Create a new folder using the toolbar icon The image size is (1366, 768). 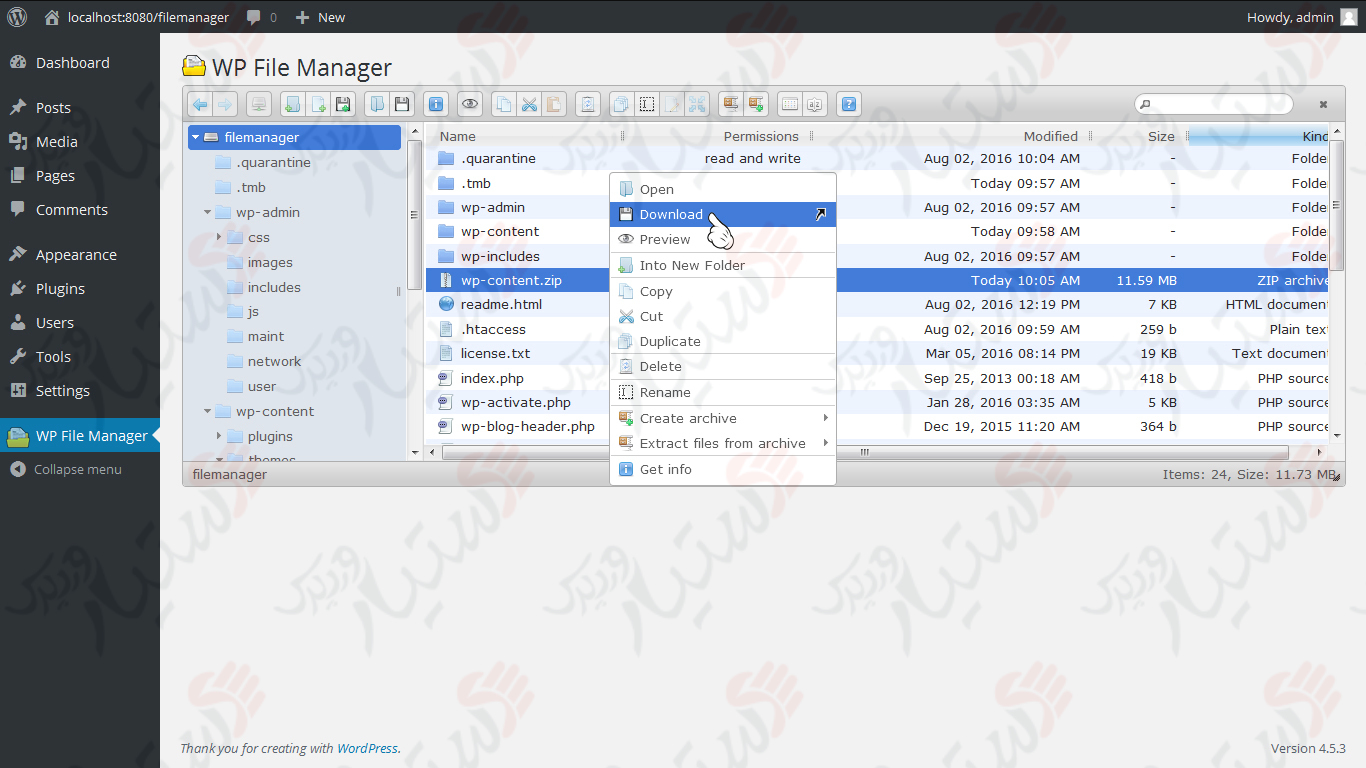pyautogui.click(x=291, y=104)
